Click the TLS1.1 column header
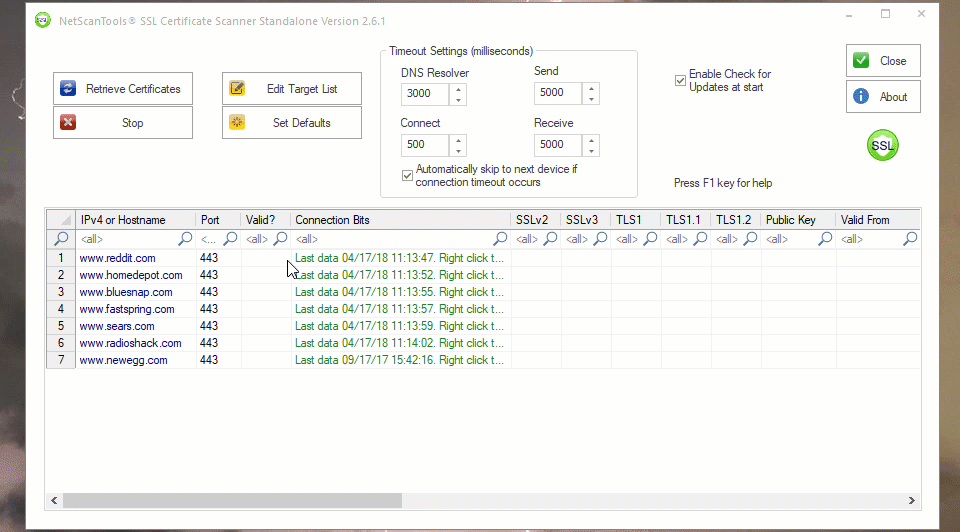Image resolution: width=960 pixels, height=532 pixels. pos(686,220)
